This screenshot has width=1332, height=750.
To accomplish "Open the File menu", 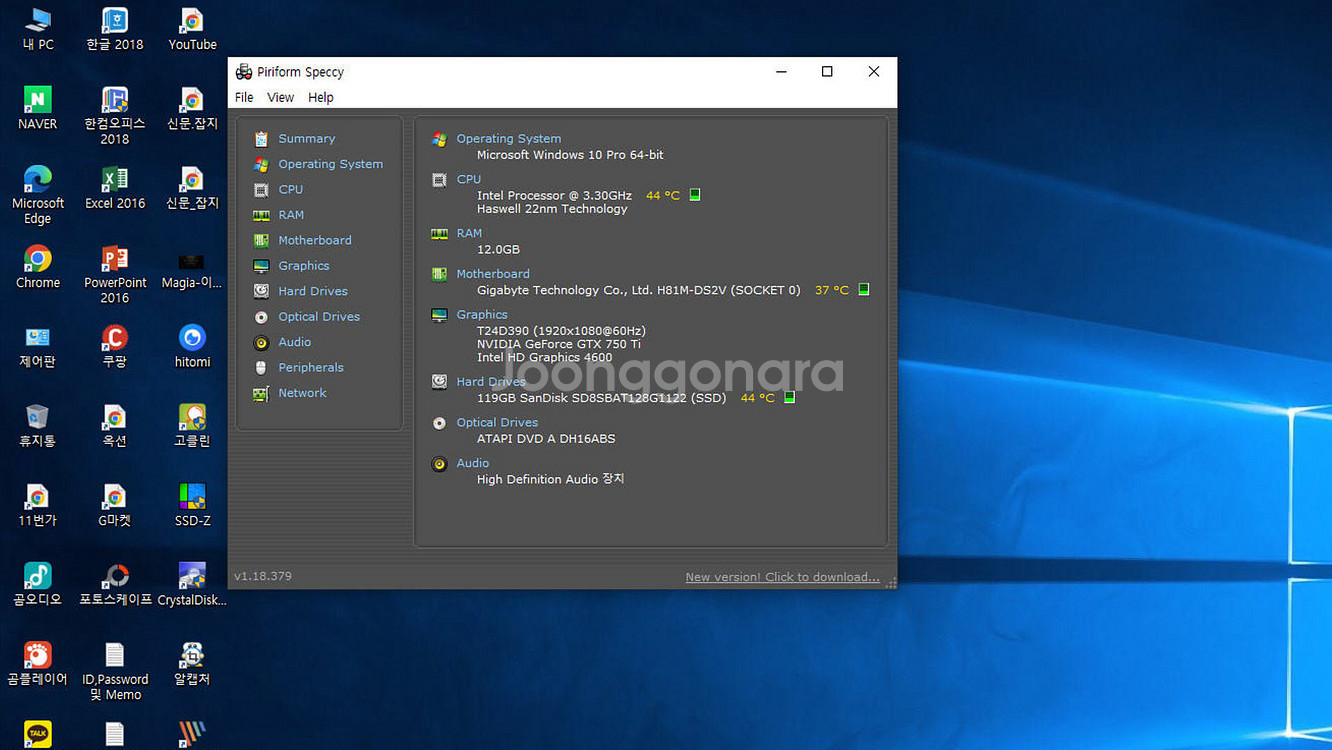I will click(244, 98).
